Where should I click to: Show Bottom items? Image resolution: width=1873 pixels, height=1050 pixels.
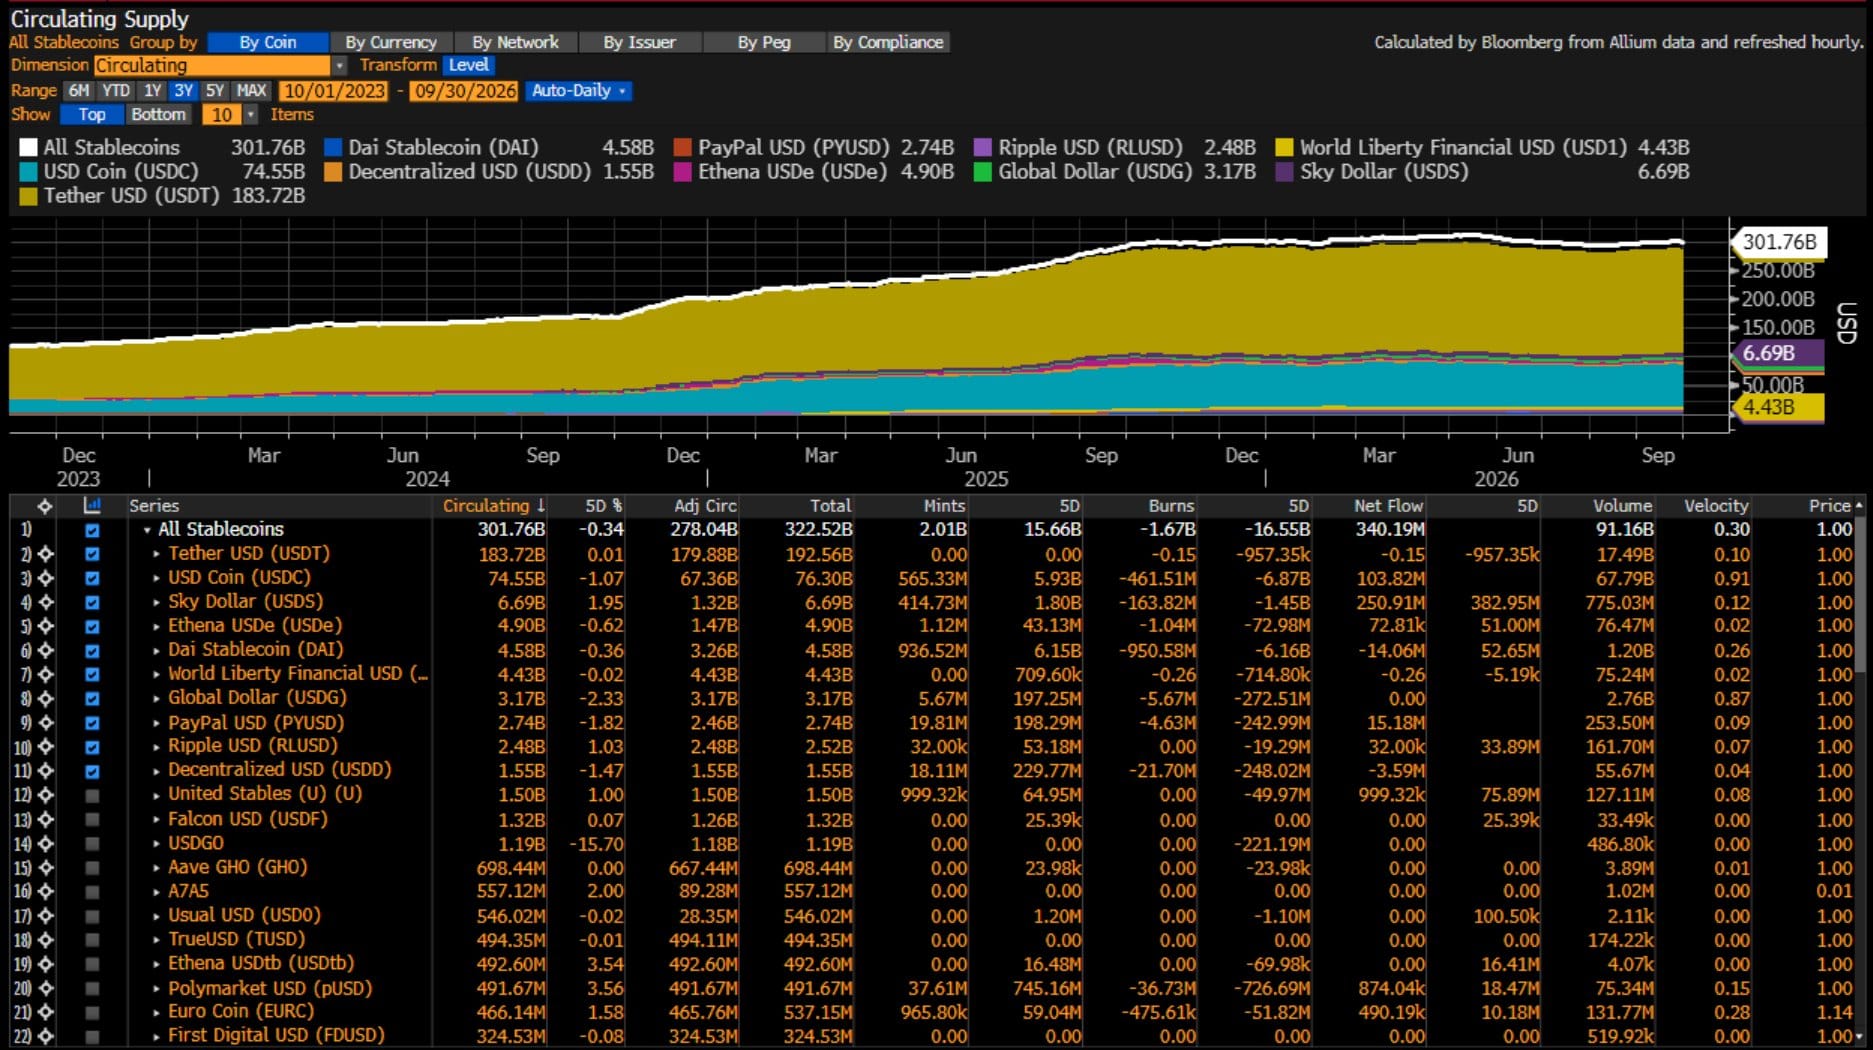tap(158, 115)
